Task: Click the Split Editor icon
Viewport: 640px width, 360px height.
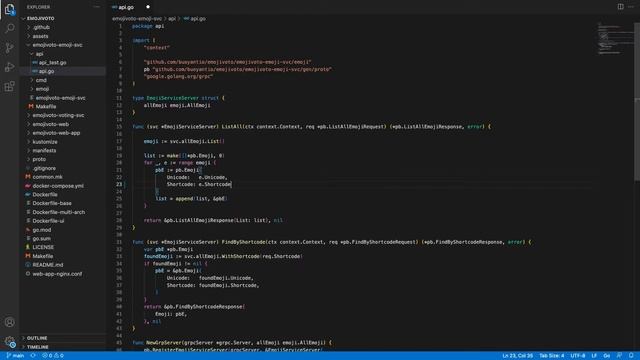Action: pos(620,7)
